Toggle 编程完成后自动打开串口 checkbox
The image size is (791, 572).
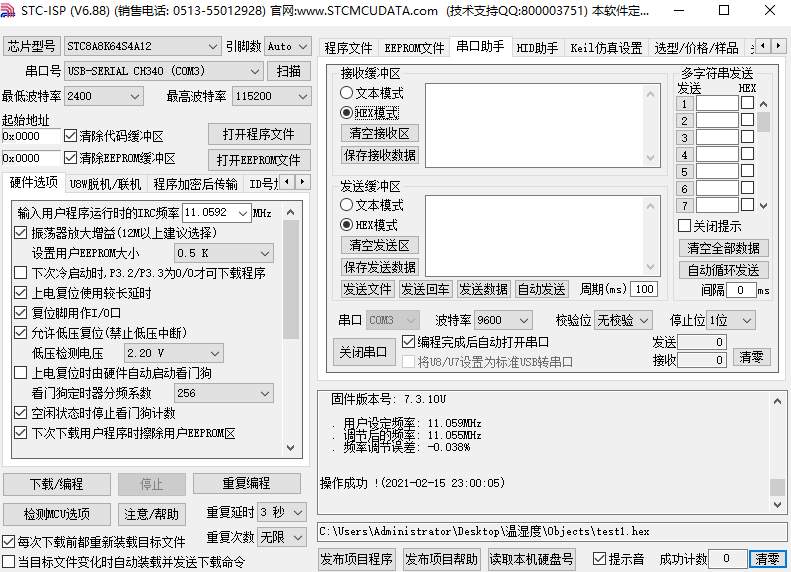[x=408, y=341]
